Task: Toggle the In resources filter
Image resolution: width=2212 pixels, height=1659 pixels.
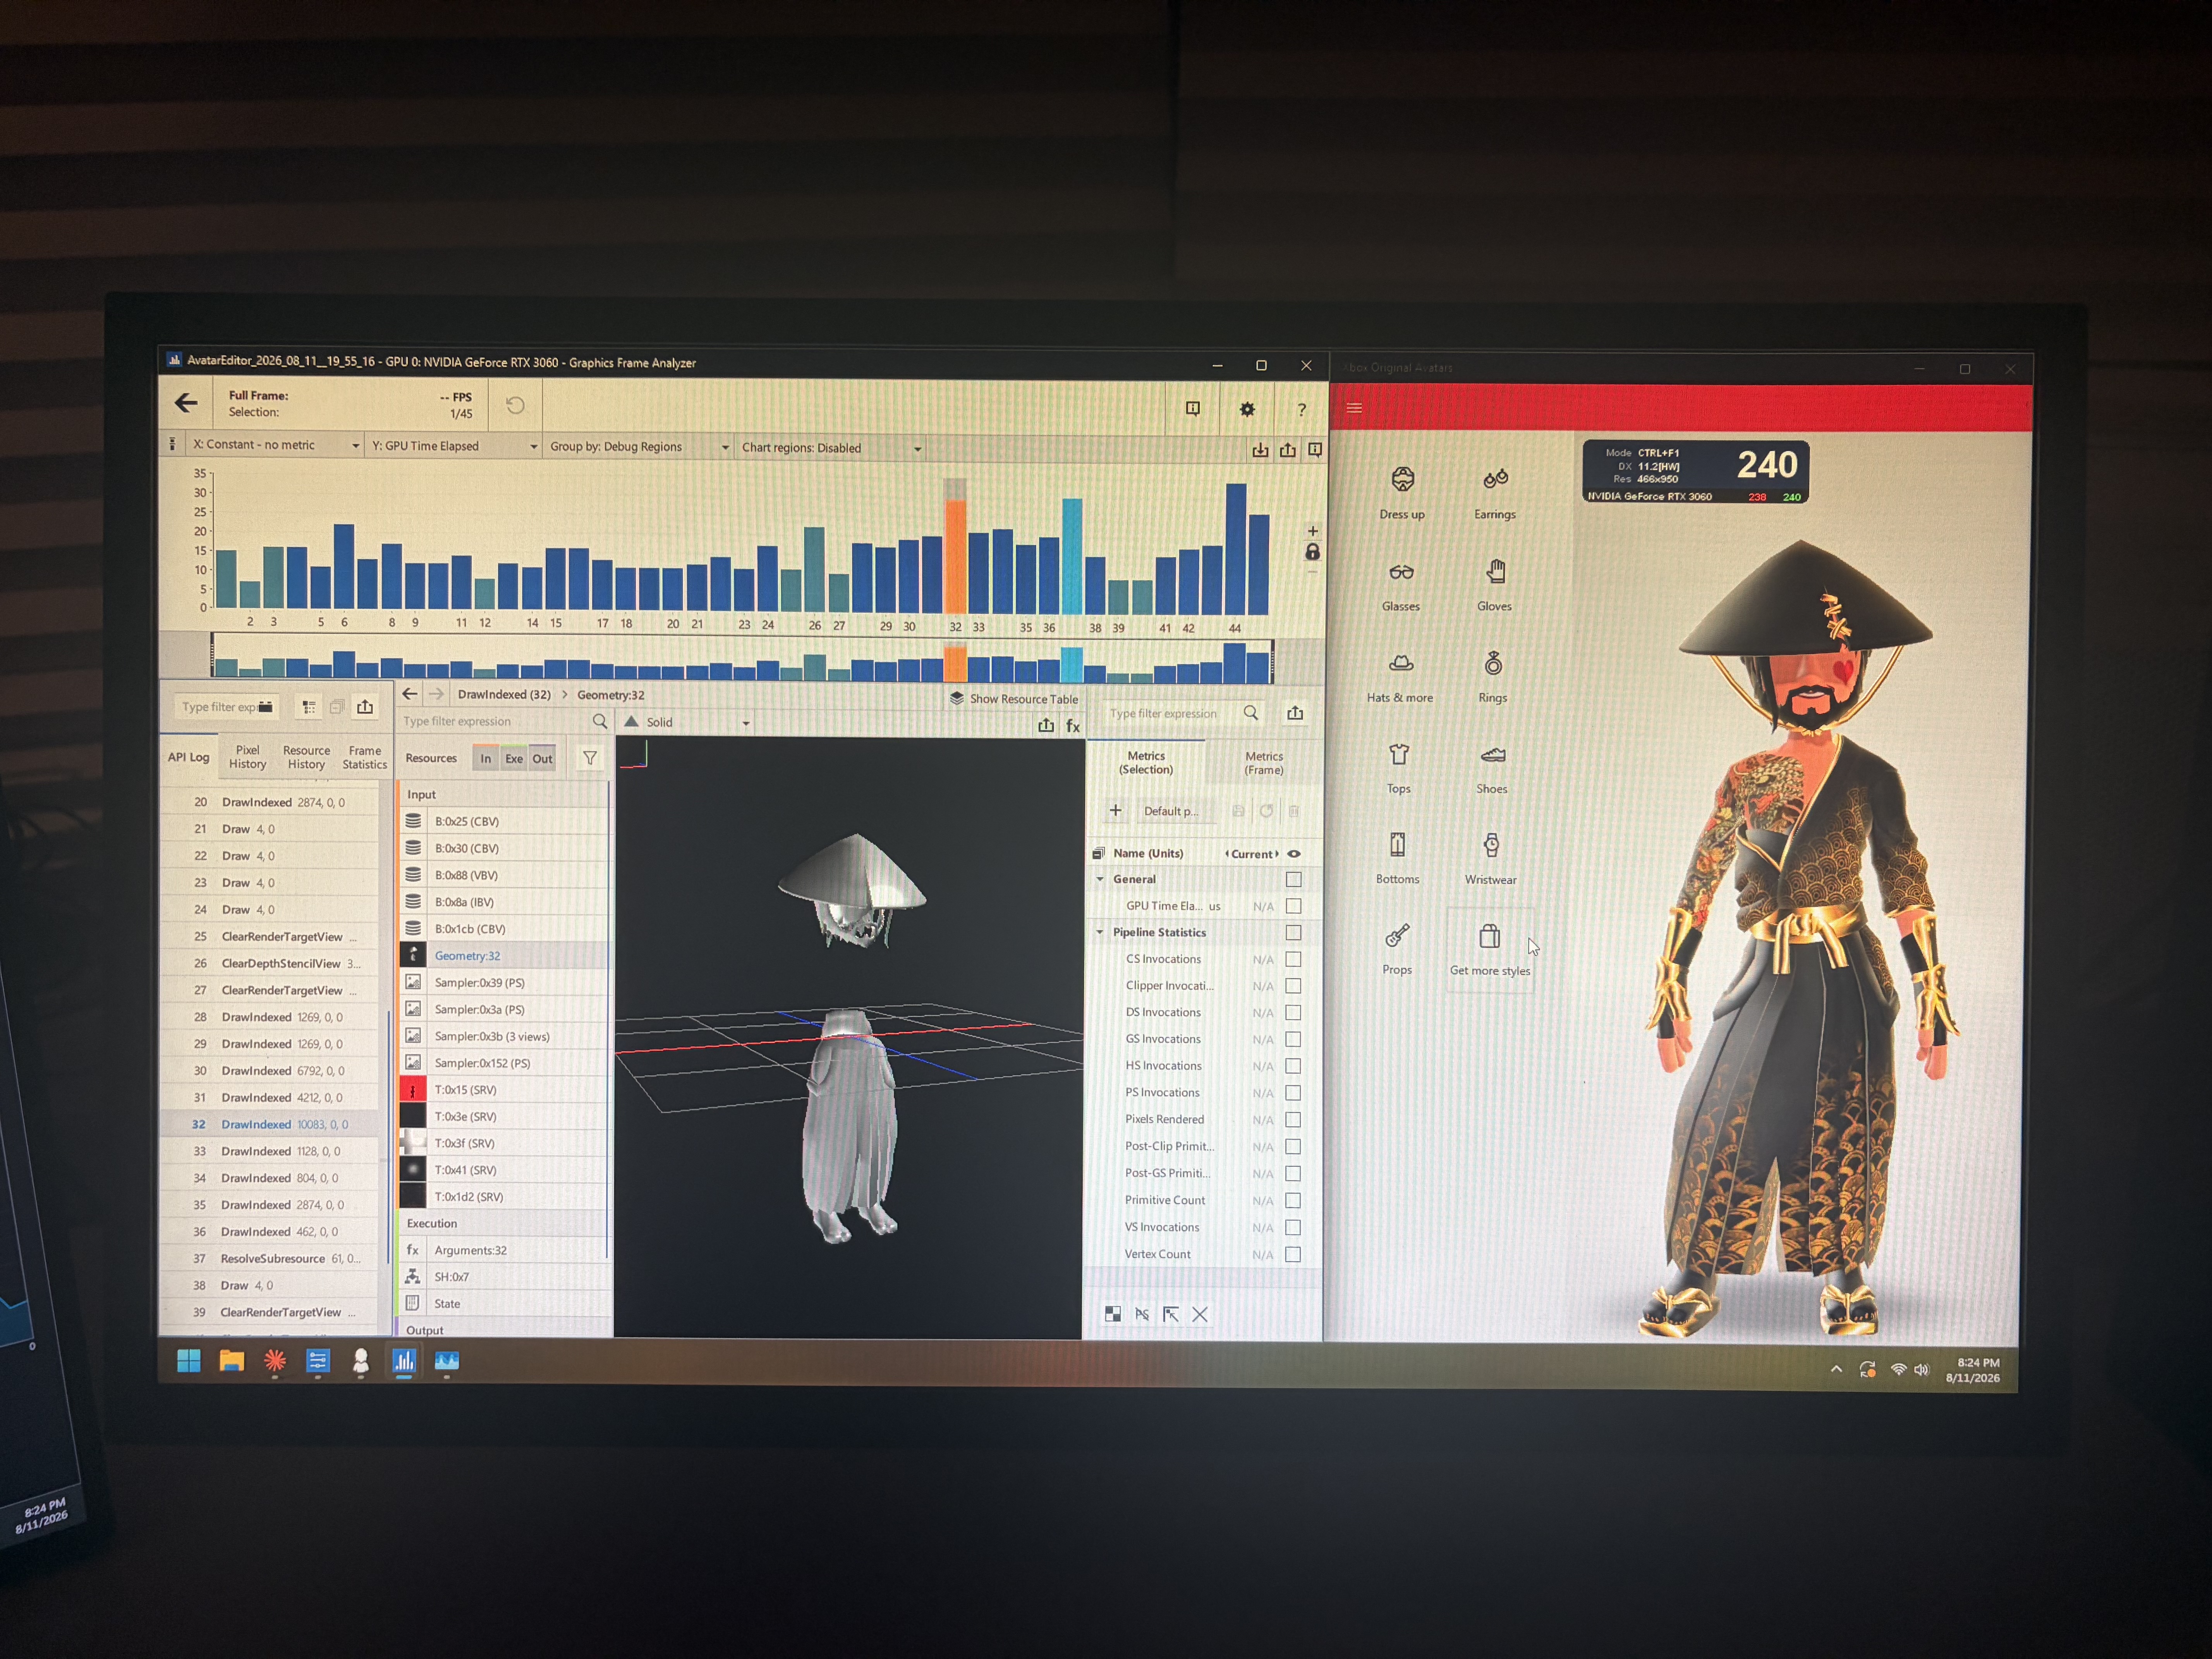Action: (x=486, y=758)
